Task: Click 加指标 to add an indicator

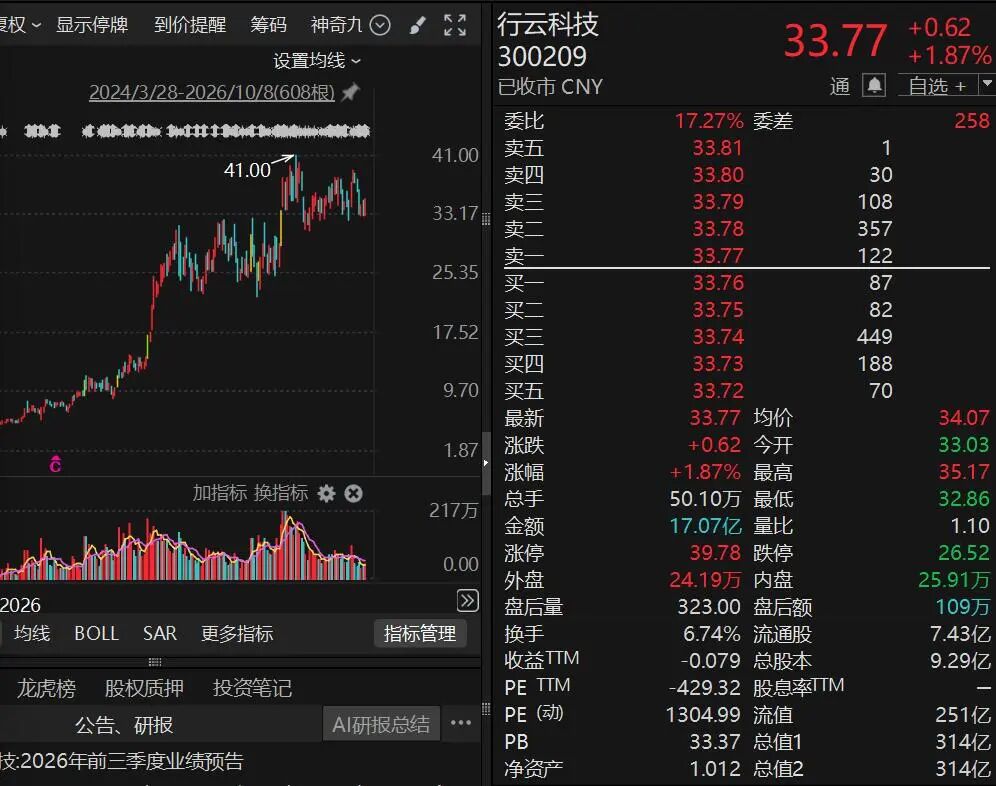Action: click(220, 493)
